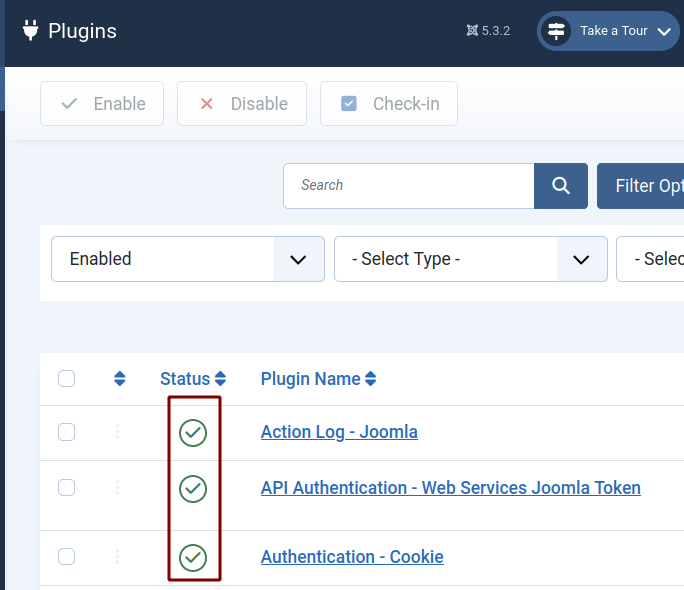The height and width of the screenshot is (590, 684).
Task: Sort the table by Status
Action: pos(193,379)
